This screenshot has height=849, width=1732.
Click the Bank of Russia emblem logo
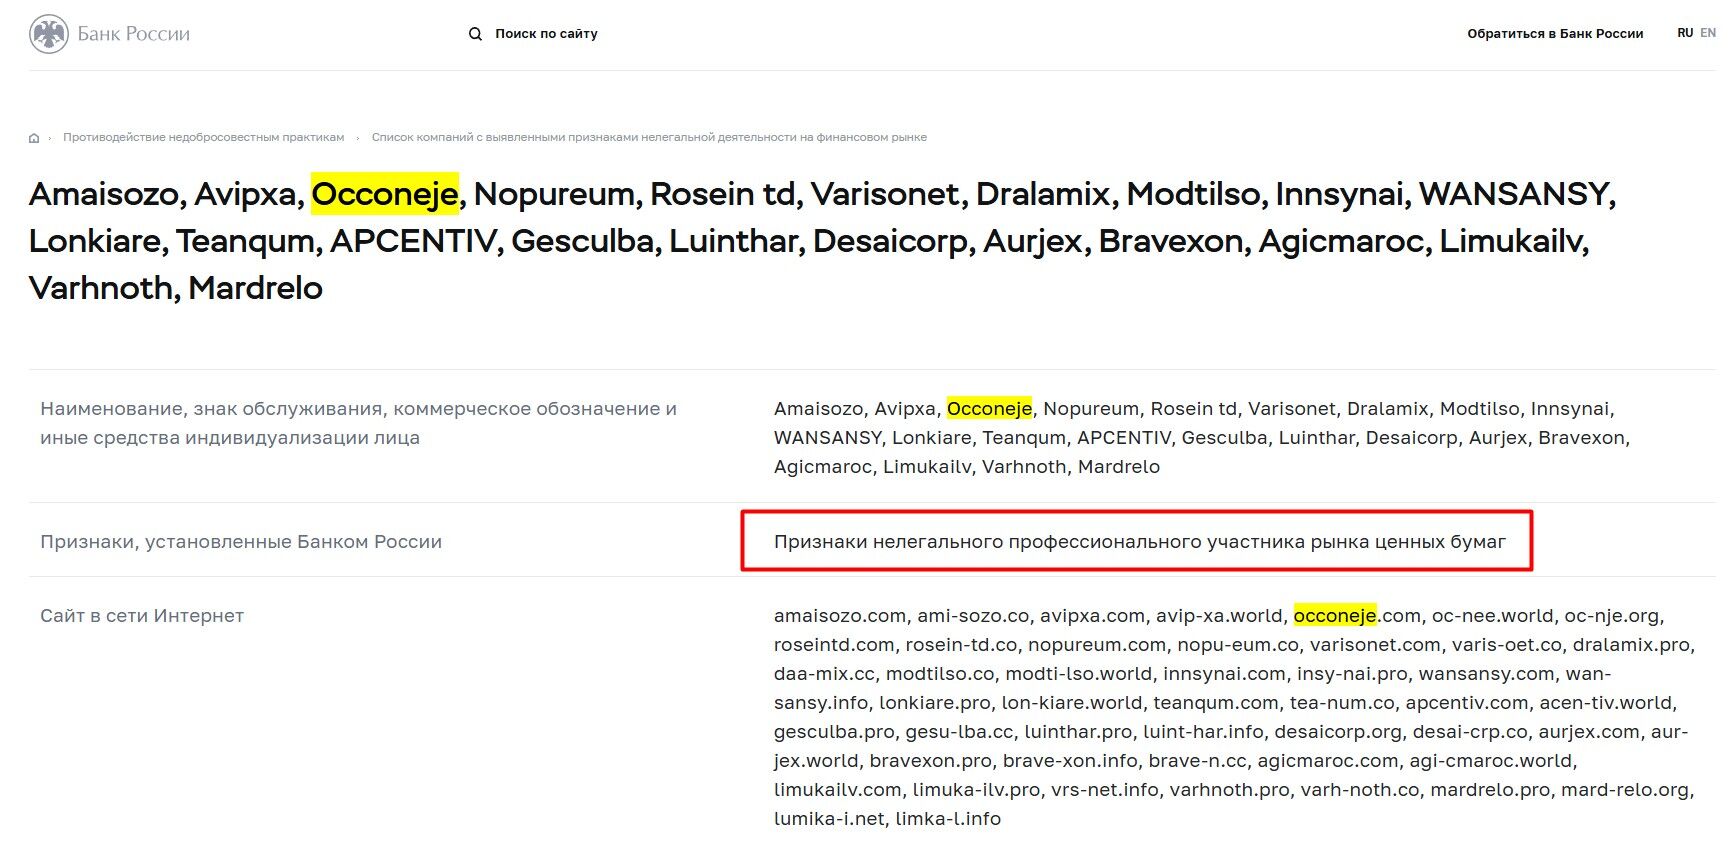[48, 34]
